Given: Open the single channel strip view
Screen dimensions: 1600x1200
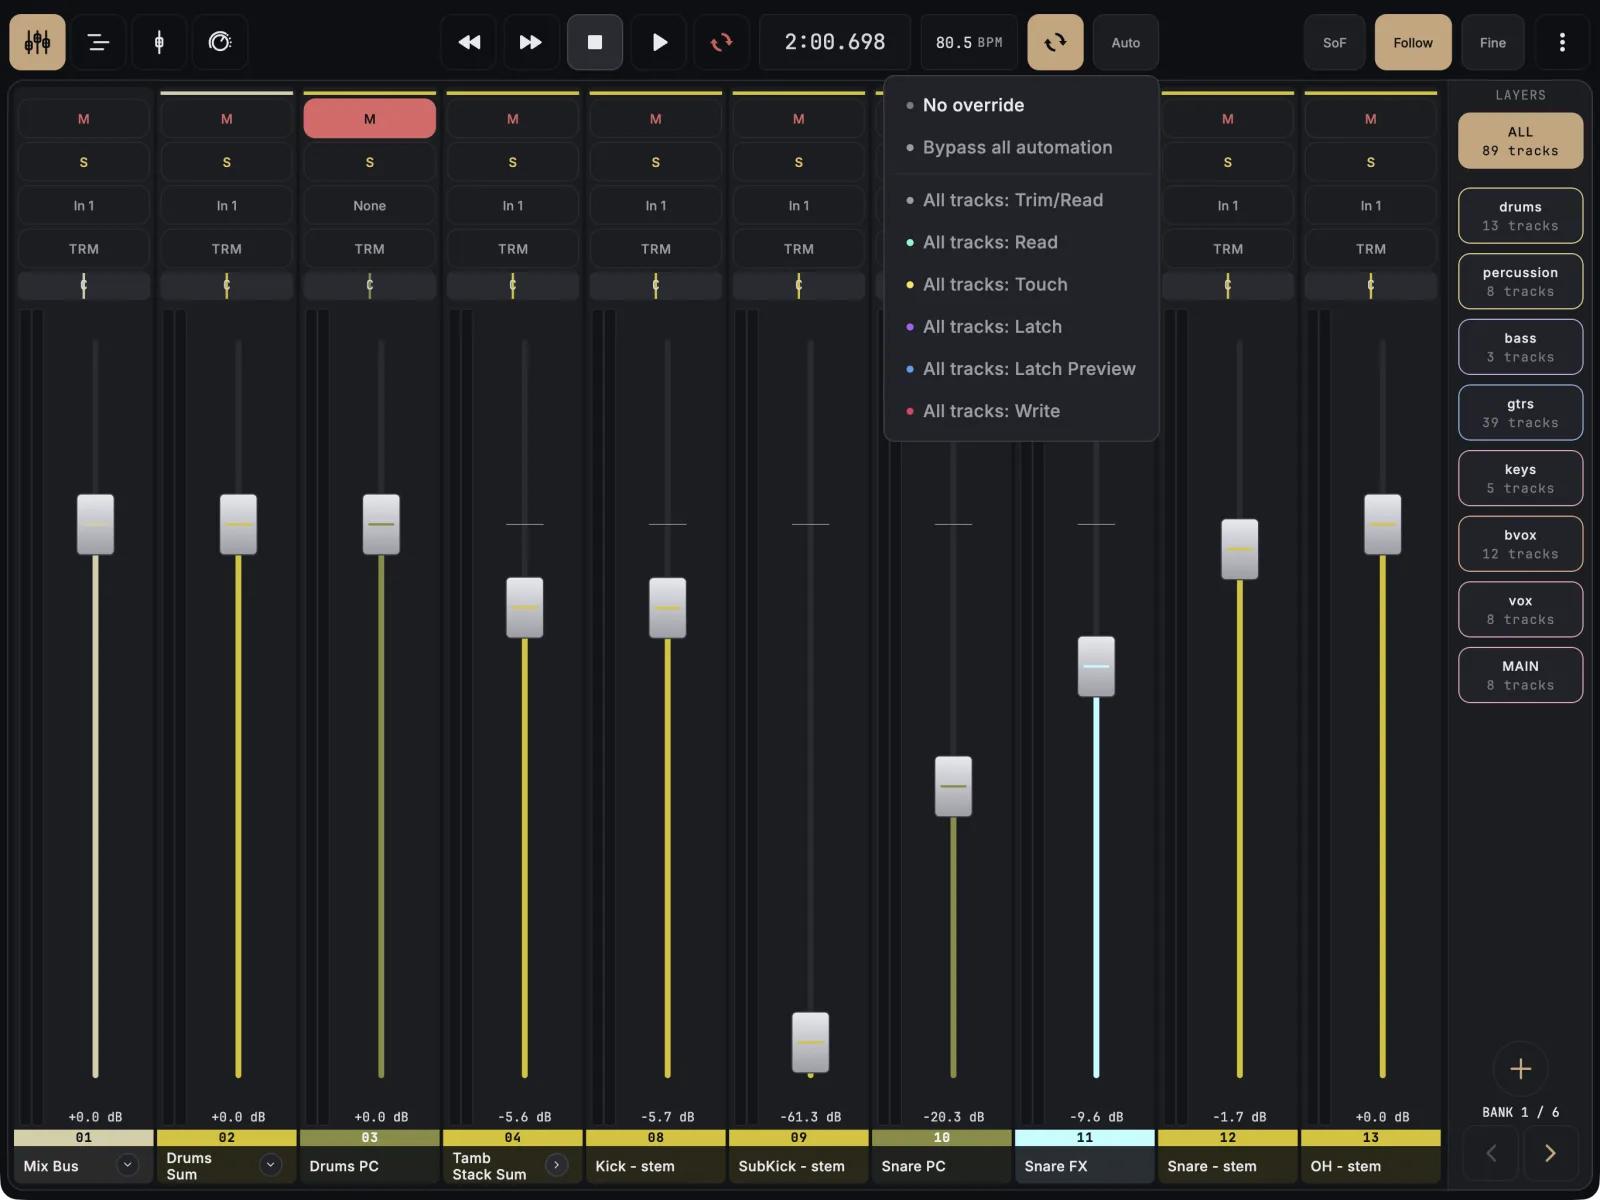Looking at the screenshot, I should (159, 42).
